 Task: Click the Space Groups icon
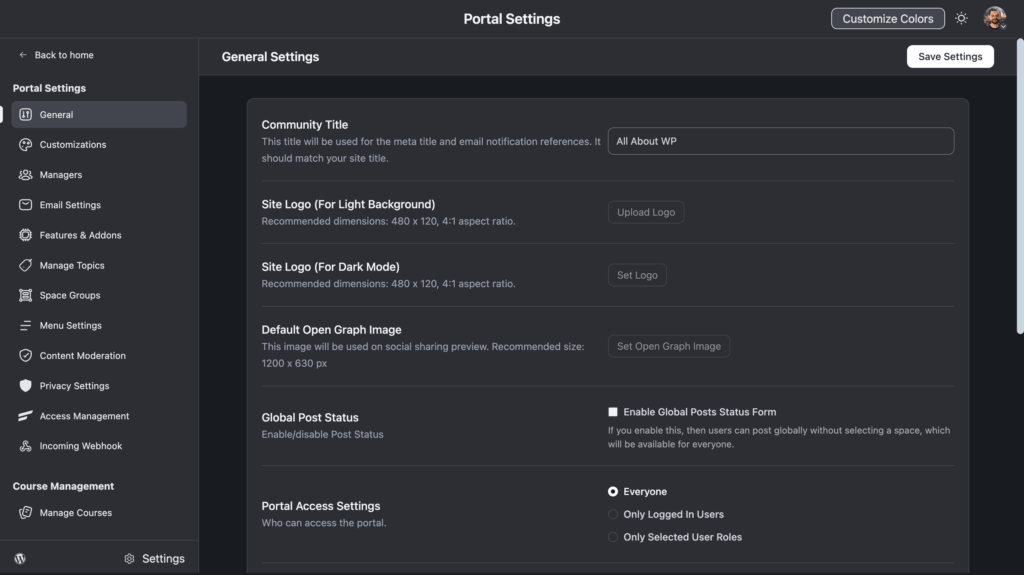pyautogui.click(x=25, y=295)
